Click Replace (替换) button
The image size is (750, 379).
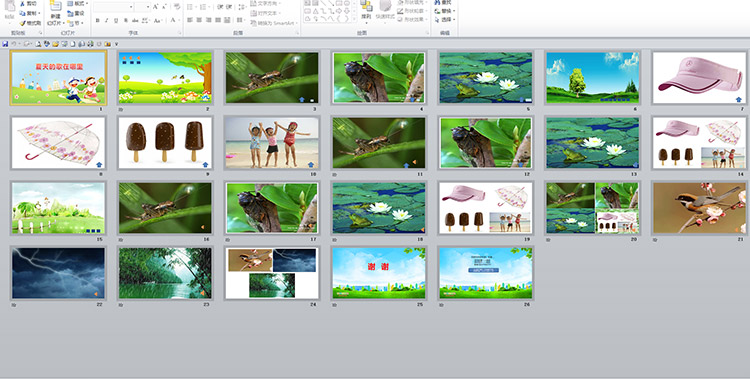(x=445, y=11)
